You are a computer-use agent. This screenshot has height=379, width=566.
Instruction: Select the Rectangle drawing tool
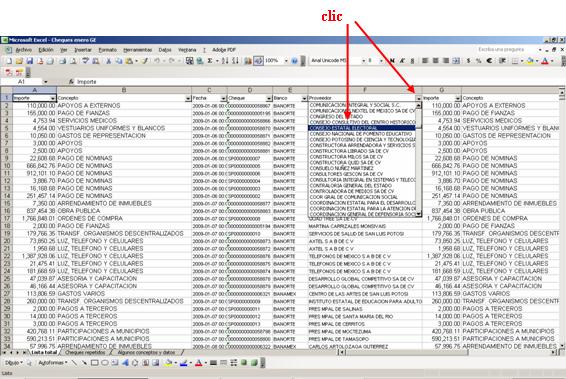click(x=95, y=363)
